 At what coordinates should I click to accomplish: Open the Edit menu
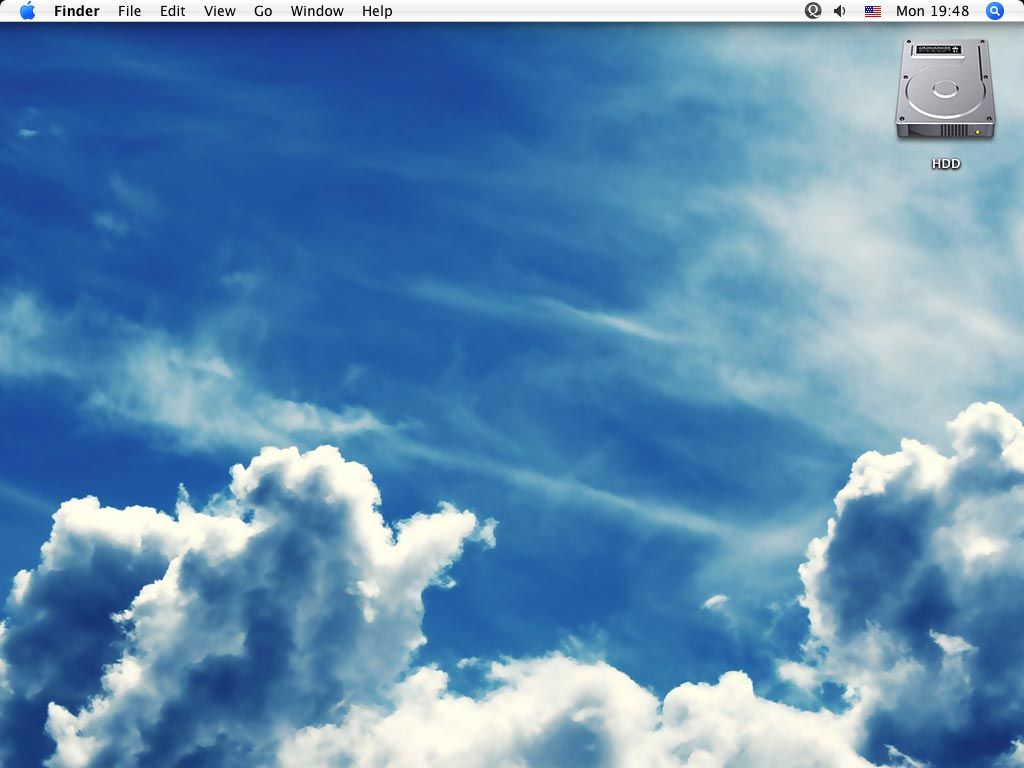[x=172, y=11]
